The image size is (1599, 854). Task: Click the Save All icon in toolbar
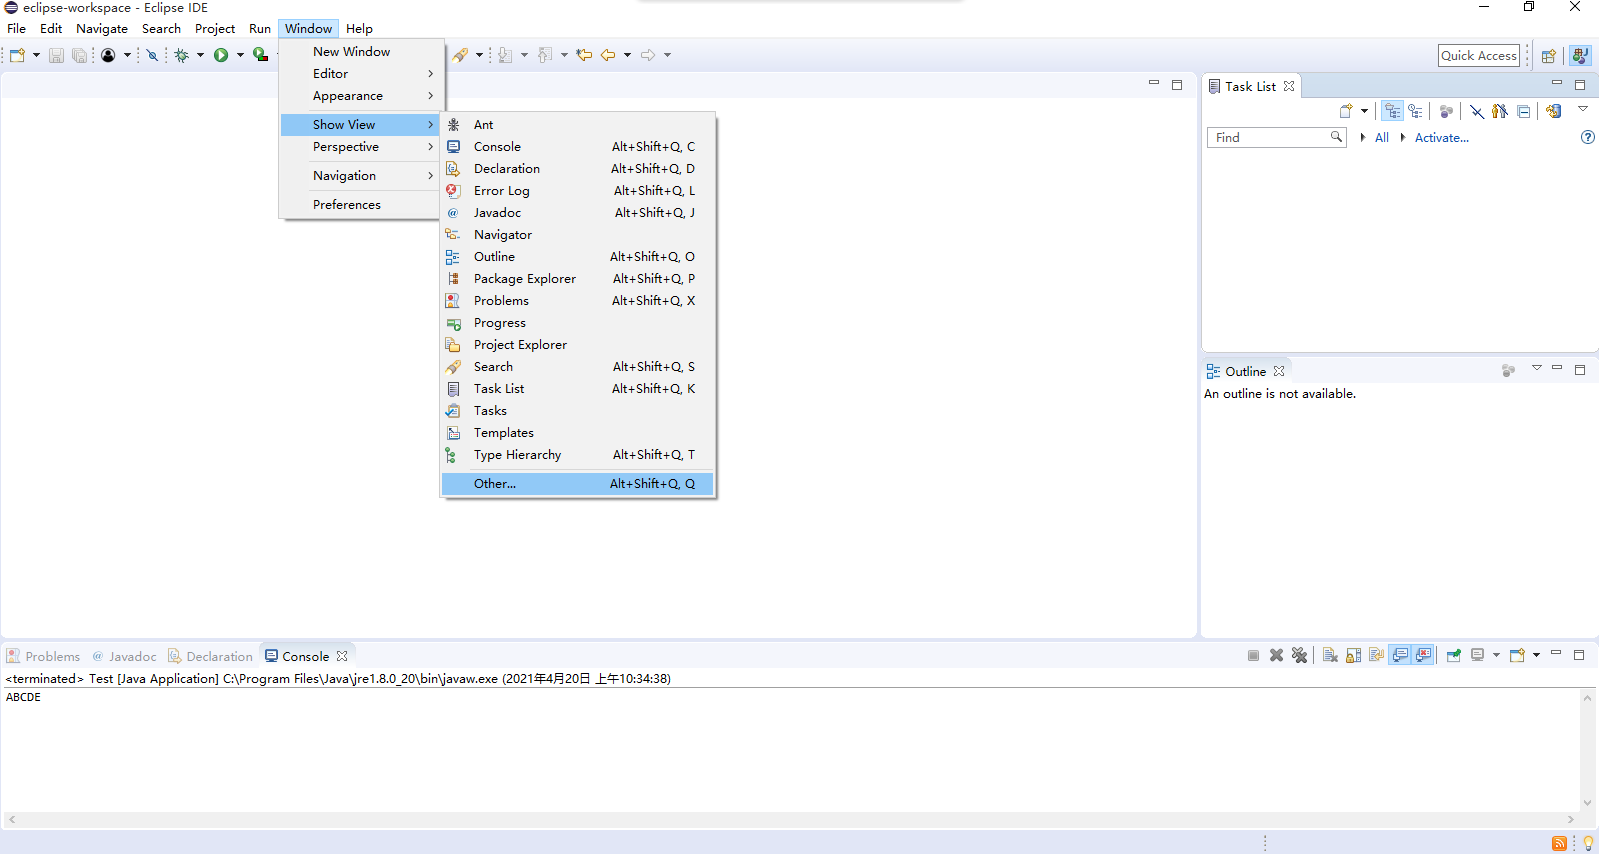pyautogui.click(x=79, y=55)
